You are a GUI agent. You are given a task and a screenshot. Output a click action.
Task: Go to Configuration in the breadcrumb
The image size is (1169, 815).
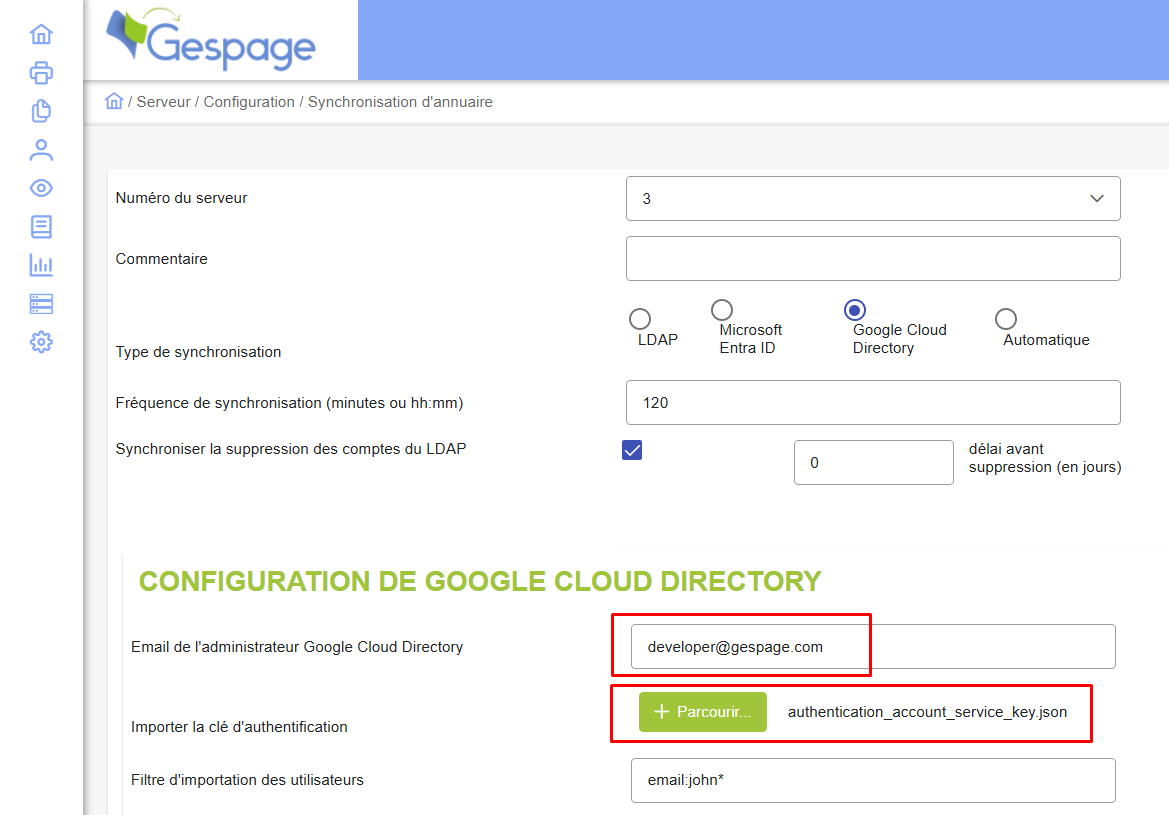pos(249,101)
